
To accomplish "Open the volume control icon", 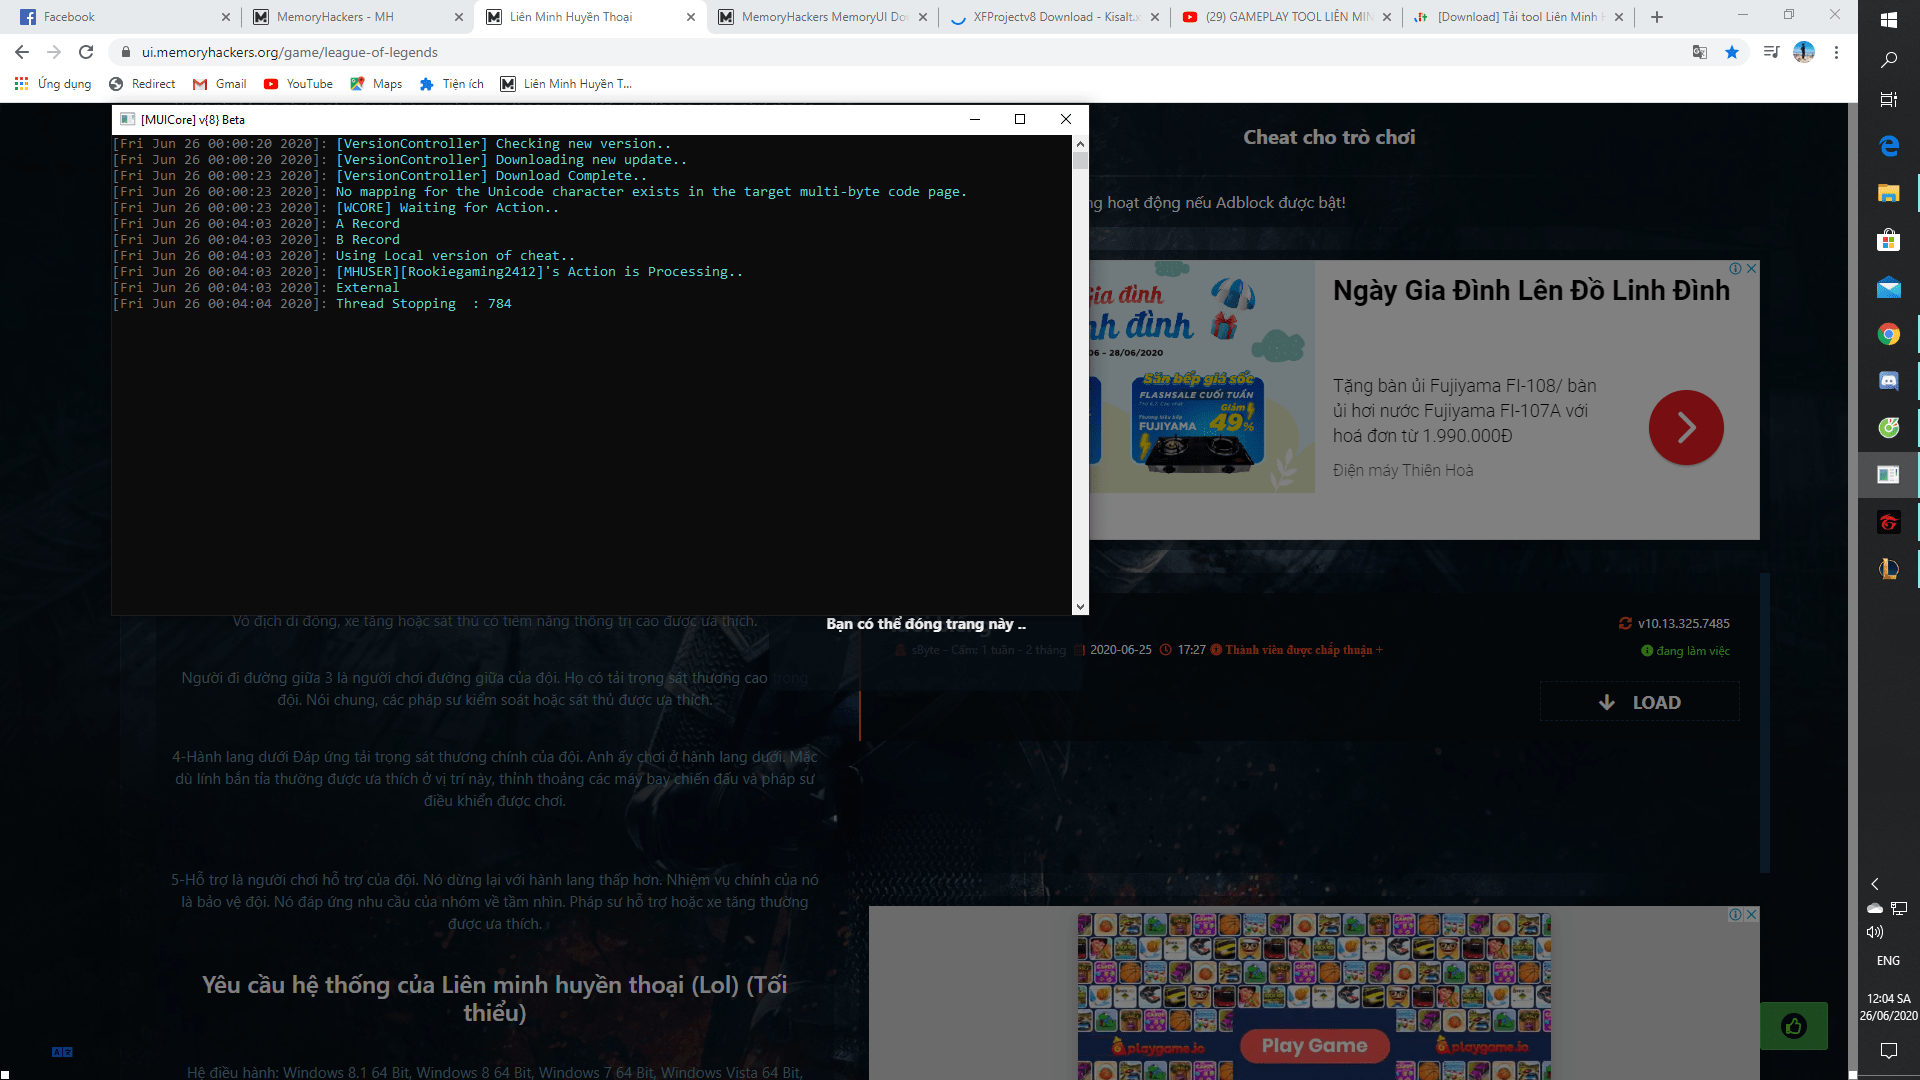I will pyautogui.click(x=1875, y=932).
